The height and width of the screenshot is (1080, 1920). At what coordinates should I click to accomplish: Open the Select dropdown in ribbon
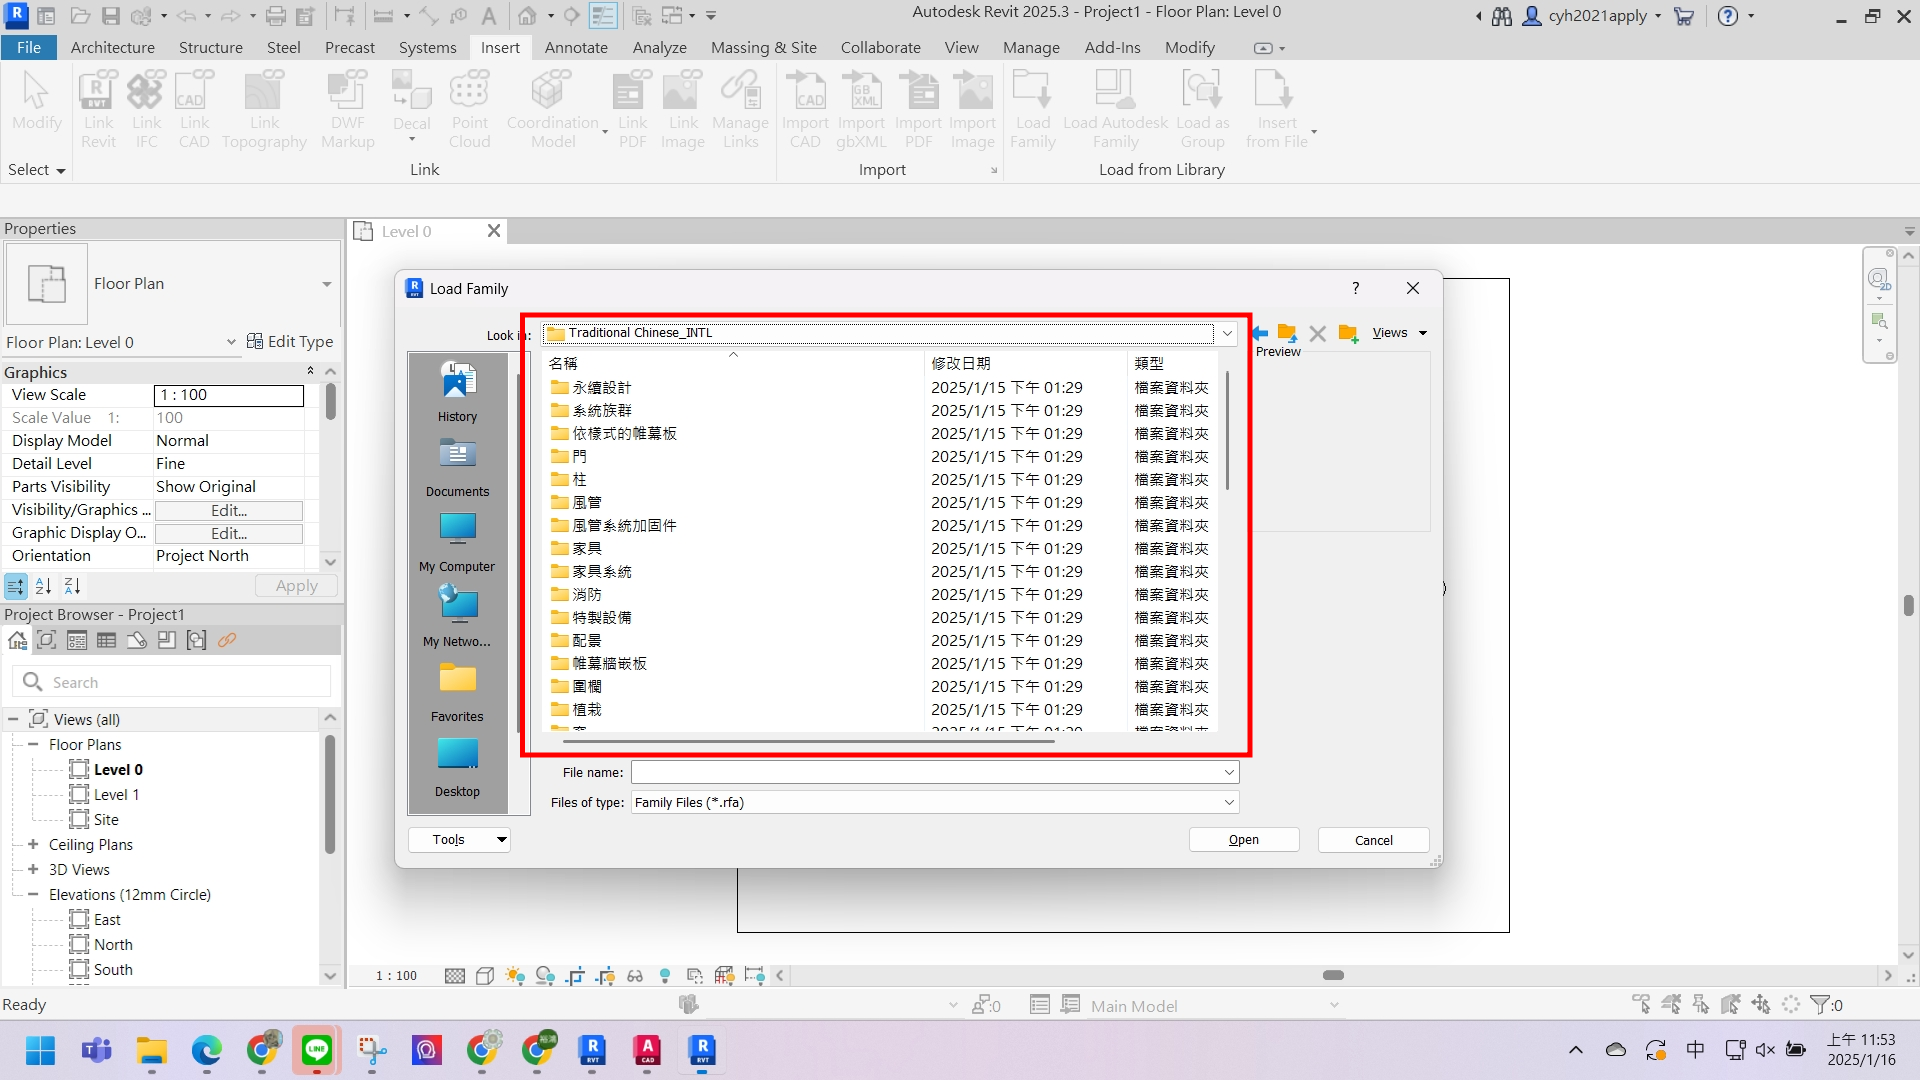36,170
